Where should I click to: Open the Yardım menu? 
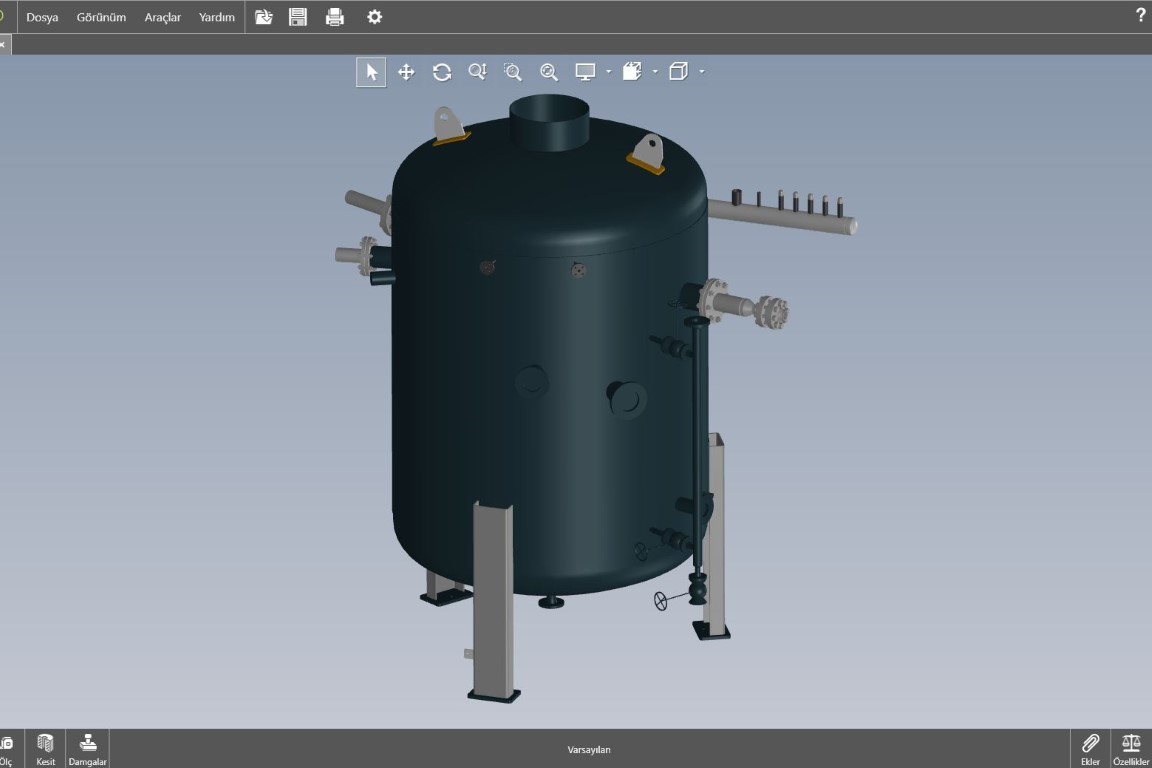tap(217, 17)
